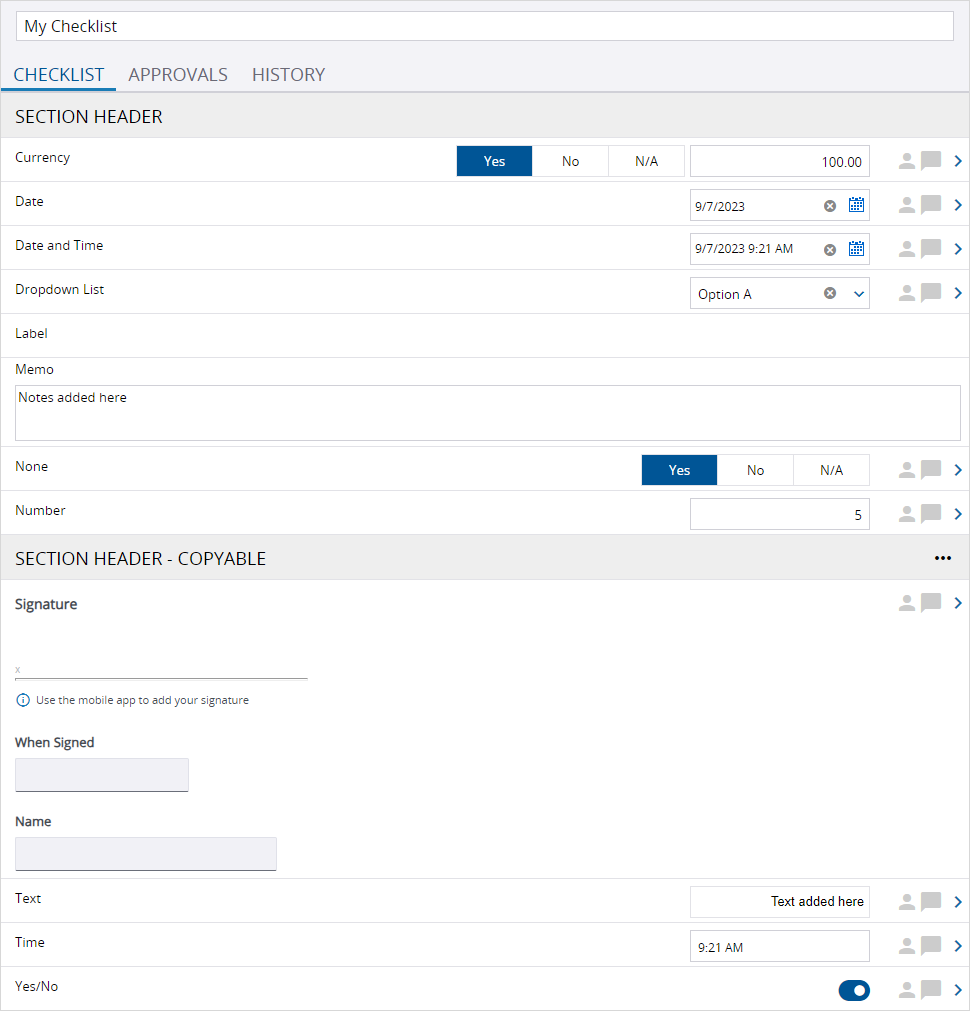
Task: Click comment icon on Signature row
Action: click(x=931, y=603)
